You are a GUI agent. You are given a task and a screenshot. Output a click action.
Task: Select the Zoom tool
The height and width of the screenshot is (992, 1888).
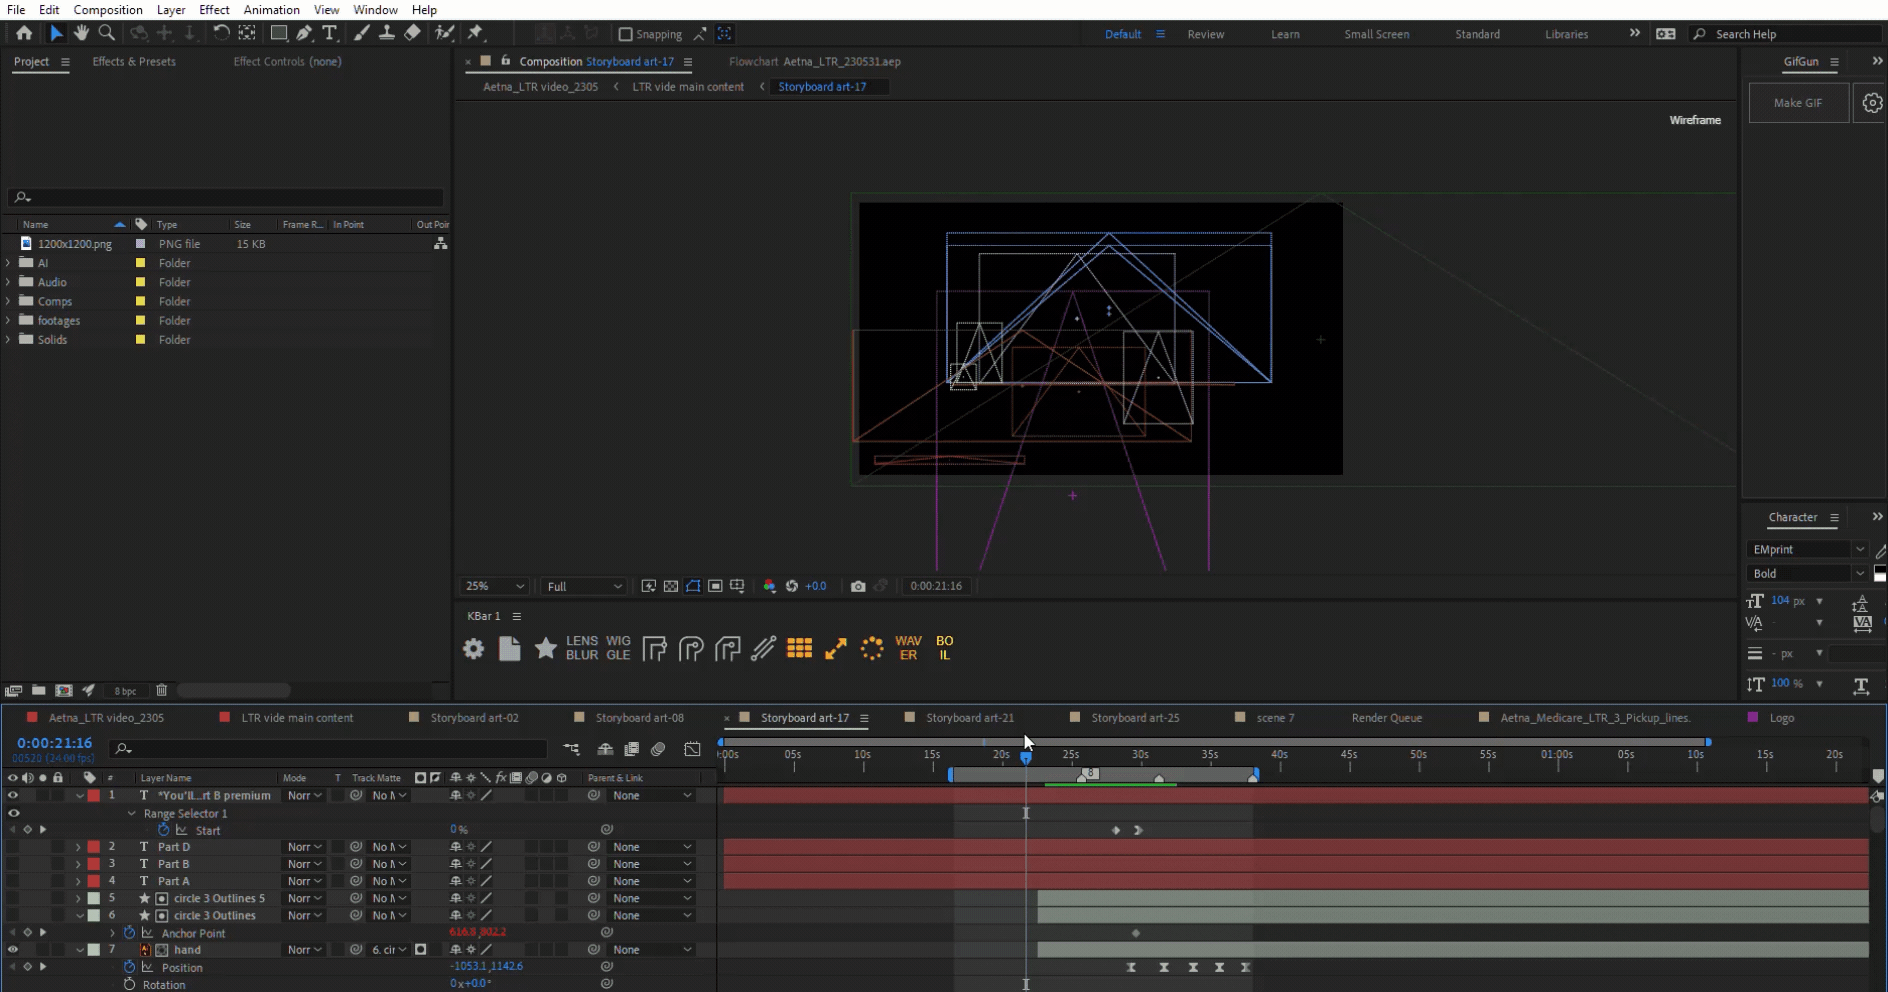pyautogui.click(x=106, y=33)
